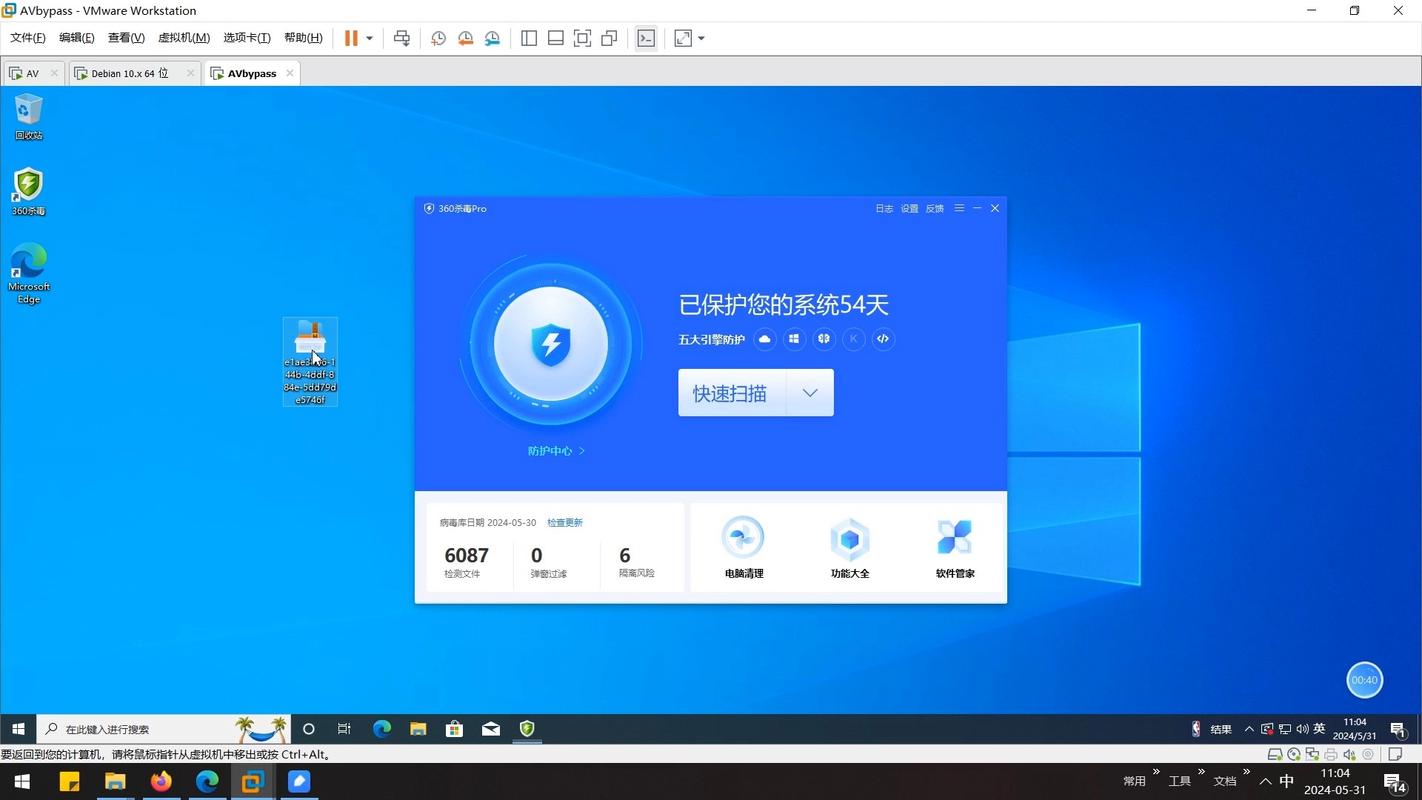Enter VMware full screen mode icon
Screen dimensions: 1422x800
582,38
